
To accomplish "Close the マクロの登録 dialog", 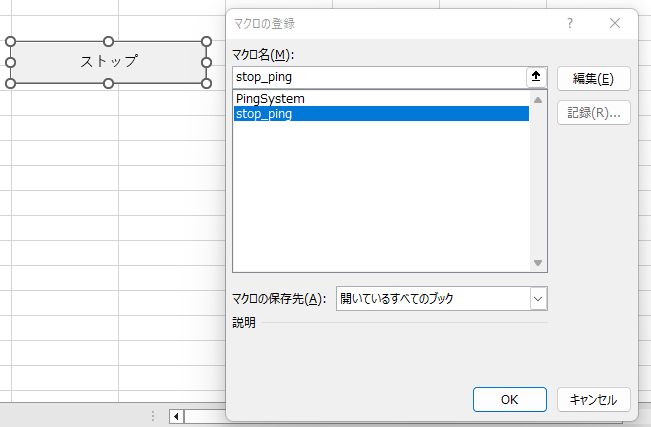I will coord(614,23).
